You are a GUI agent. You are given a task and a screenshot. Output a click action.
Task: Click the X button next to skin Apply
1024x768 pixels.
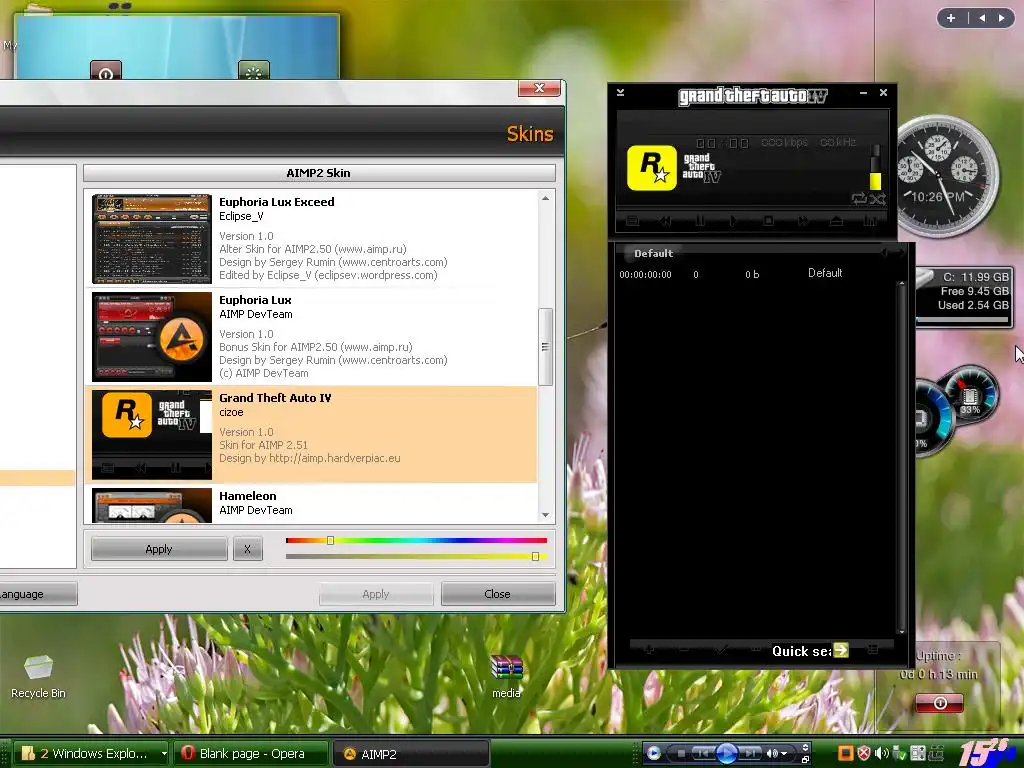[248, 549]
